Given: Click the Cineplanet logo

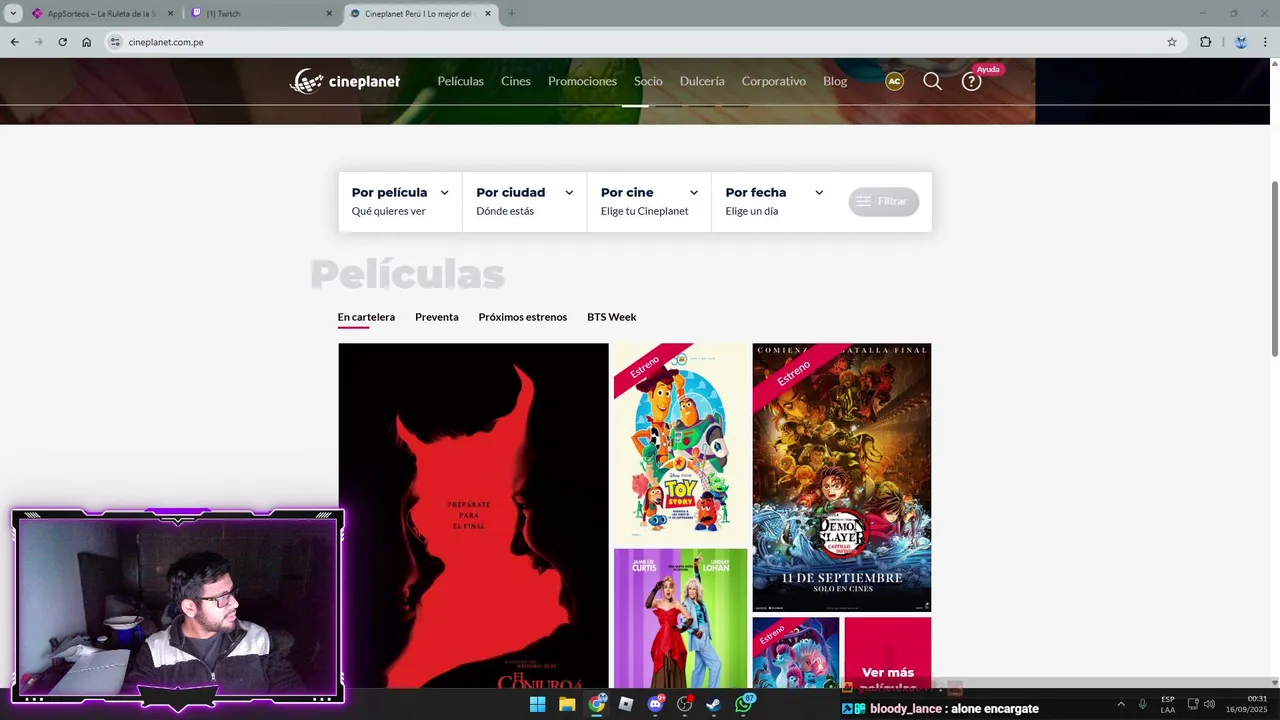Looking at the screenshot, I should tap(345, 81).
